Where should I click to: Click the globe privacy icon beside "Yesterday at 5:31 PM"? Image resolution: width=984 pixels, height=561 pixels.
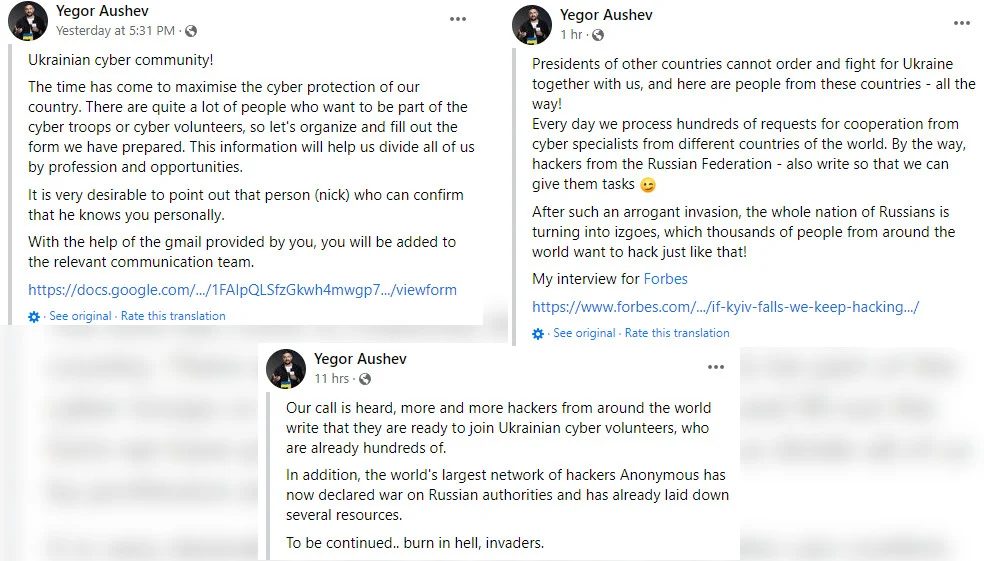(x=191, y=31)
